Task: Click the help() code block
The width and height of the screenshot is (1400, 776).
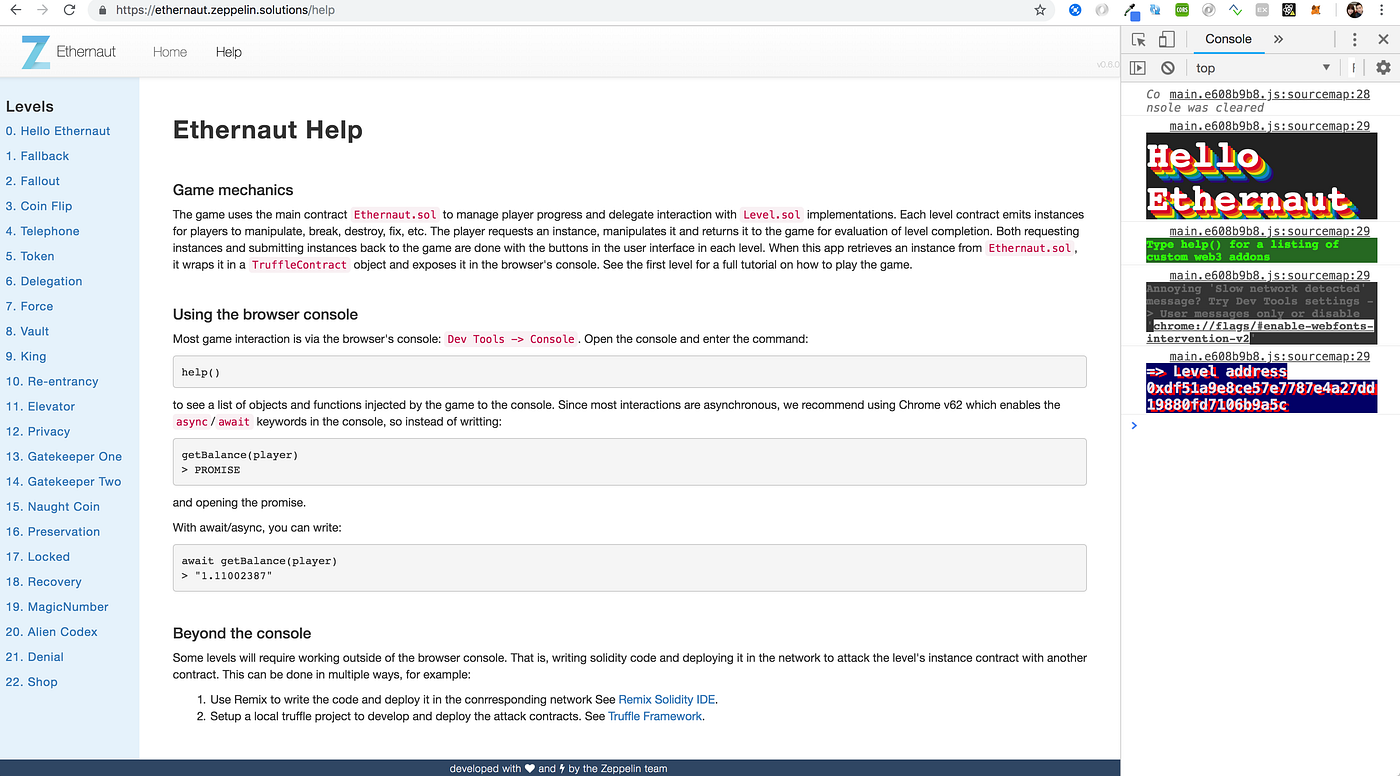Action: (x=629, y=372)
